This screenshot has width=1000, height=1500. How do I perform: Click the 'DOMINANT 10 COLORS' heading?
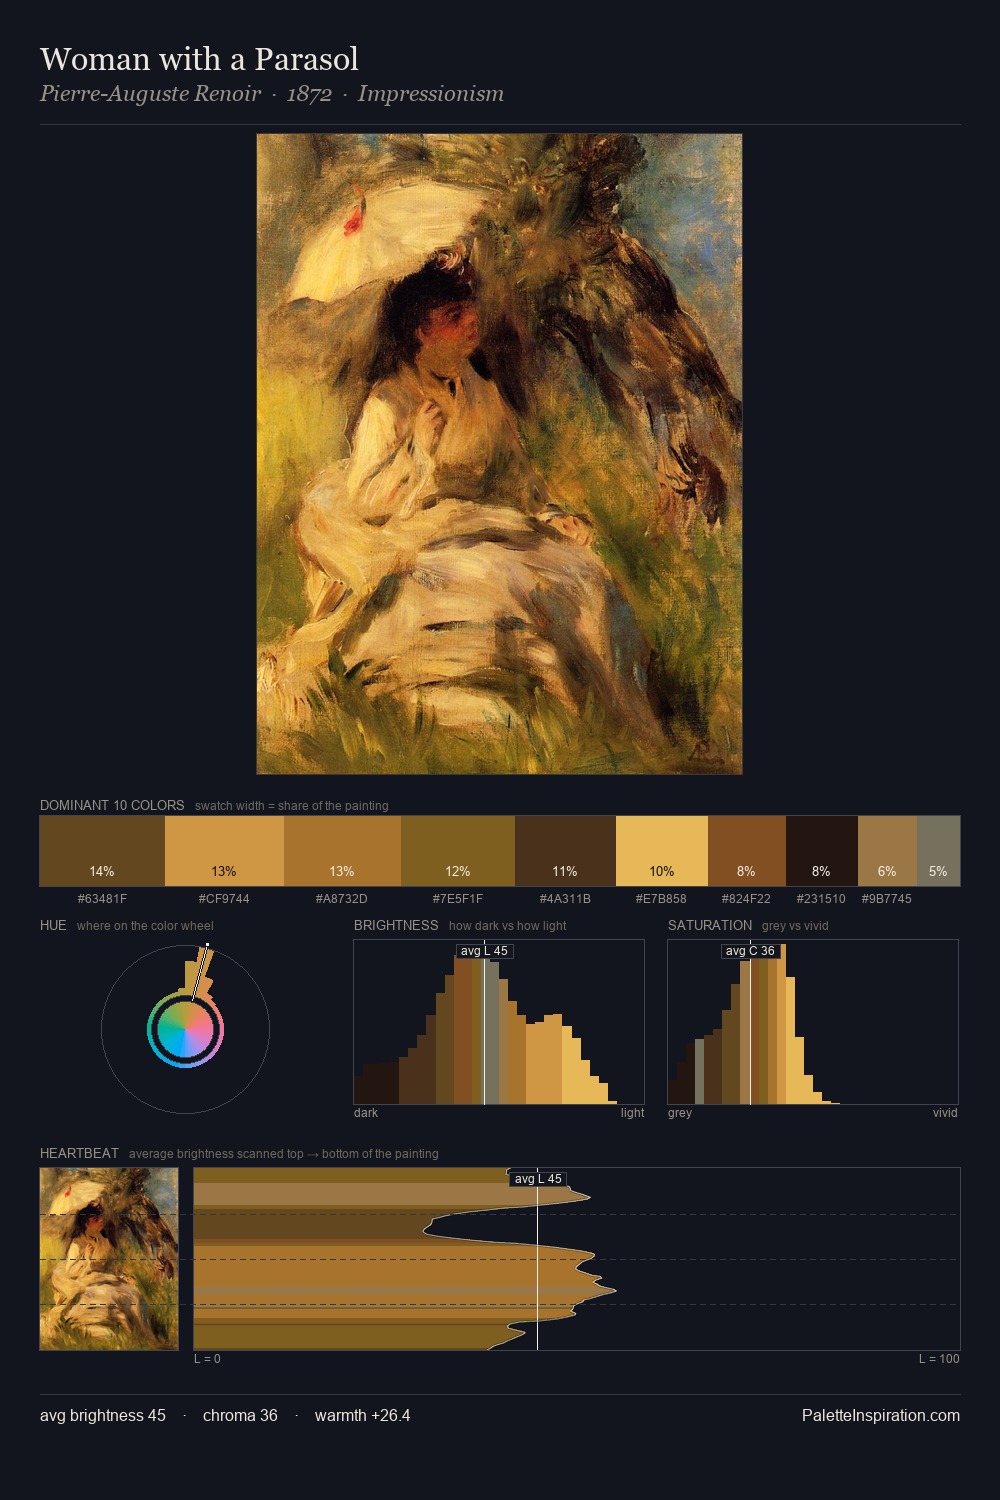[x=112, y=805]
